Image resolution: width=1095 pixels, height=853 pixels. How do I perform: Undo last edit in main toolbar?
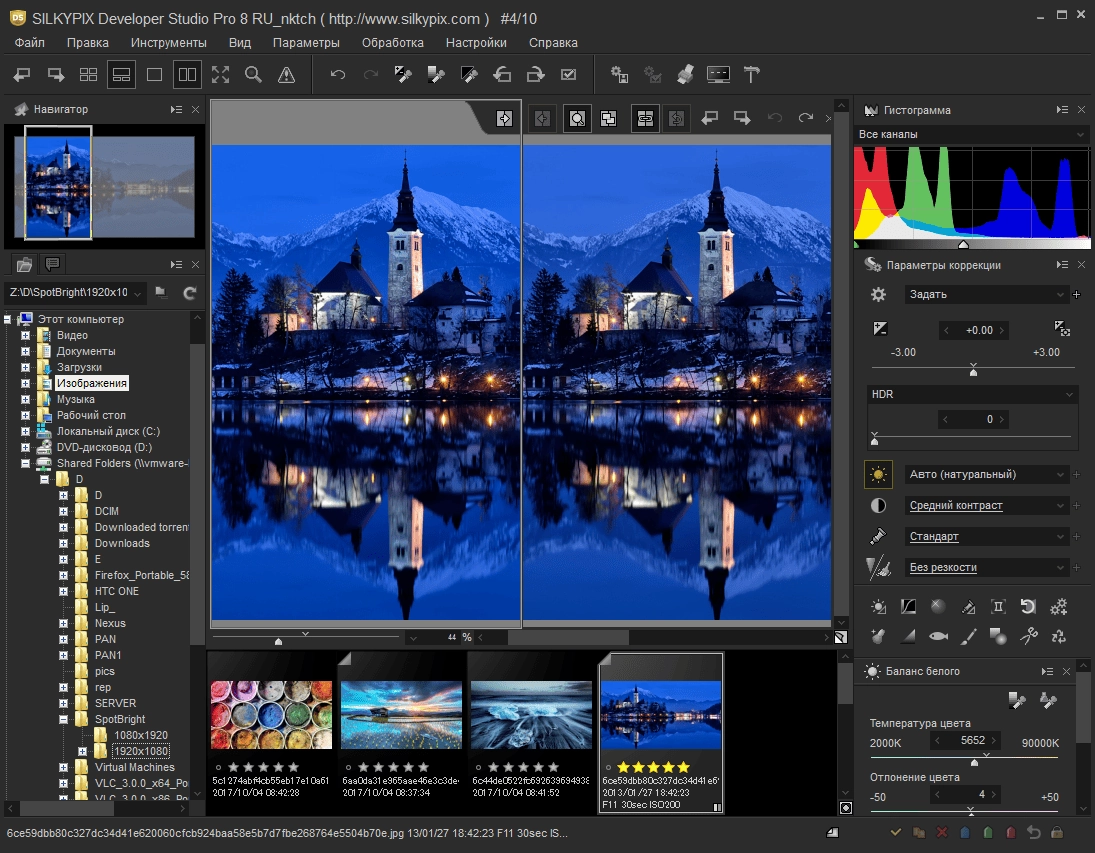click(x=338, y=75)
